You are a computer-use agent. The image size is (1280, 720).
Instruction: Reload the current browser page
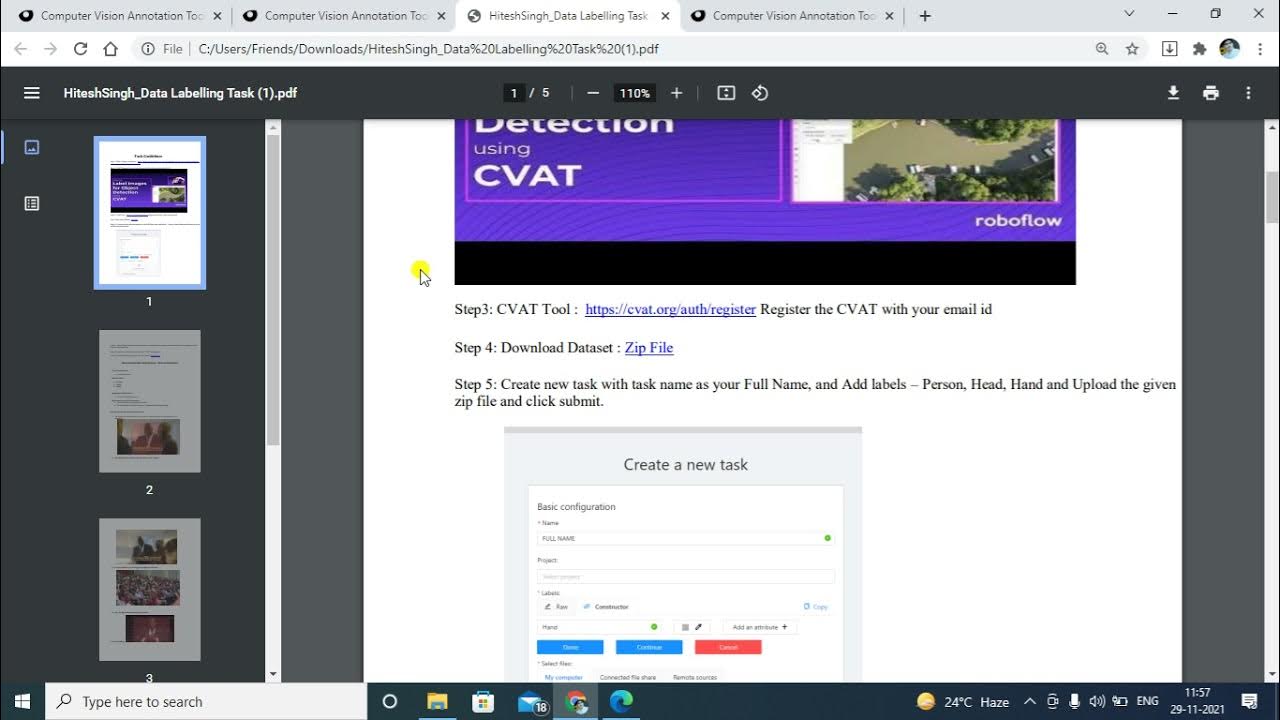(81, 48)
